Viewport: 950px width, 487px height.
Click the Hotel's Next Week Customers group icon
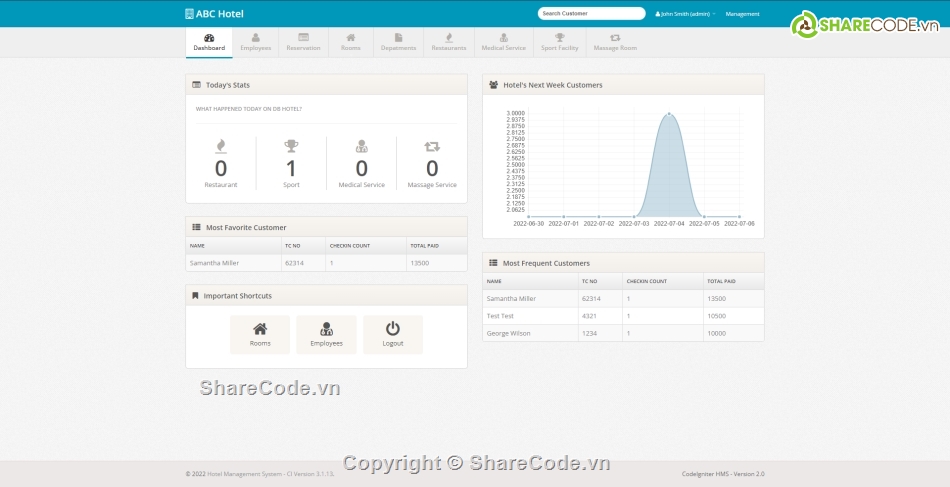(x=494, y=85)
